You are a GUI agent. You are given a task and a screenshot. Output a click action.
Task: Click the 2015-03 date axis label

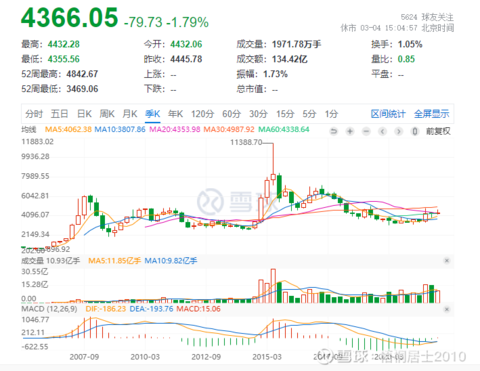tap(267, 357)
